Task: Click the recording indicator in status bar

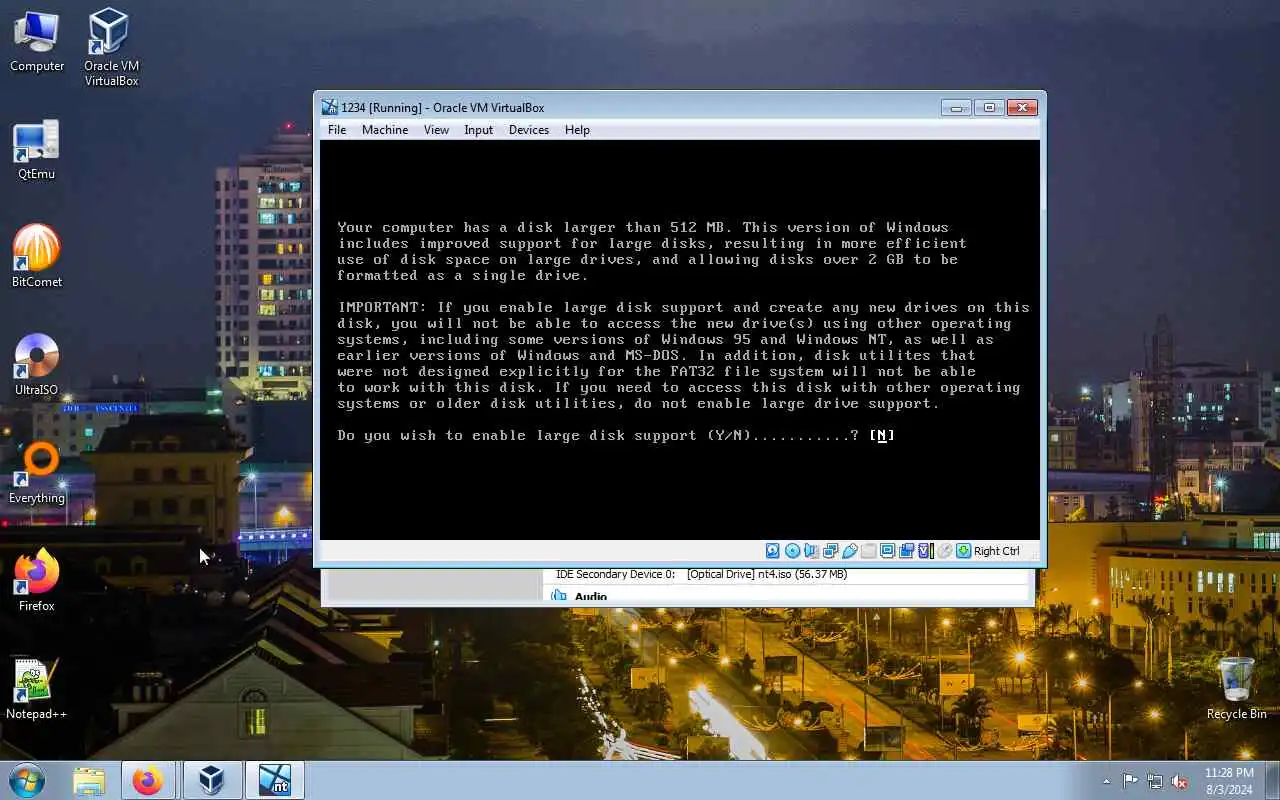Action: tap(906, 551)
